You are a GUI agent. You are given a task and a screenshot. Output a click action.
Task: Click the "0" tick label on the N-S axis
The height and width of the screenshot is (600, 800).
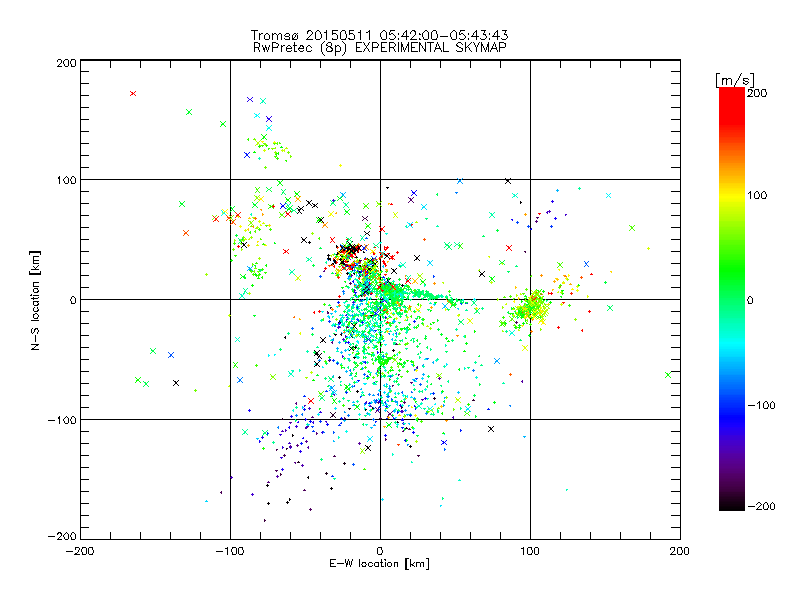73,300
